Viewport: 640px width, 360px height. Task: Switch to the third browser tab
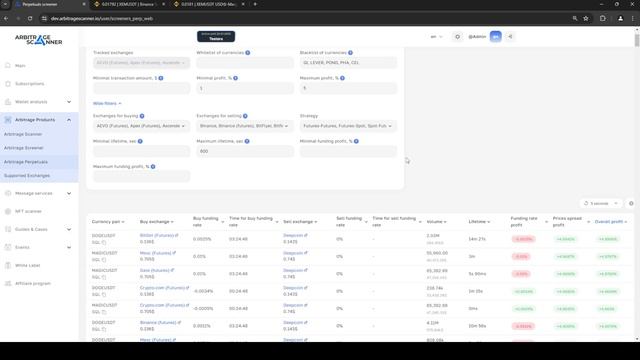208,4
